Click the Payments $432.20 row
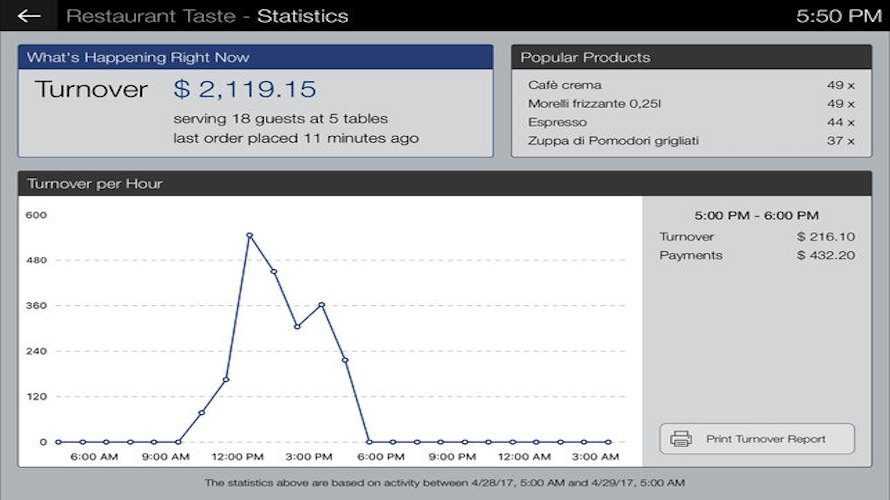The width and height of the screenshot is (890, 500). tap(756, 256)
